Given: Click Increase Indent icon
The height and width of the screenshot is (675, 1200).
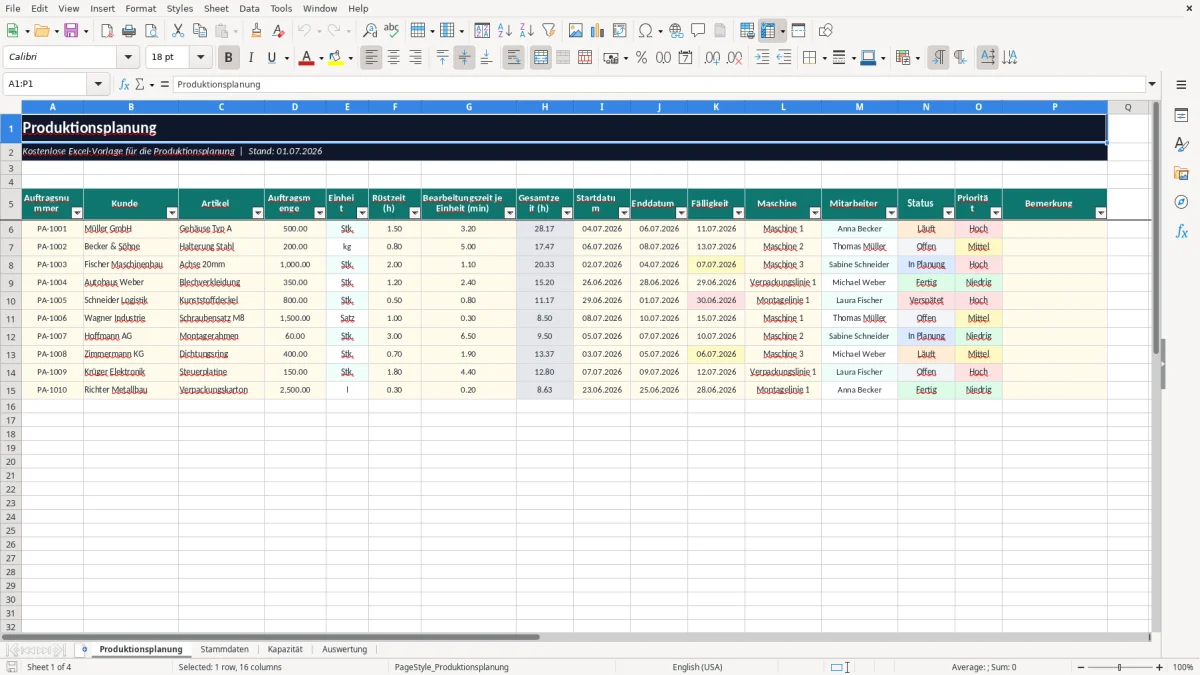Looking at the screenshot, I should tap(762, 58).
